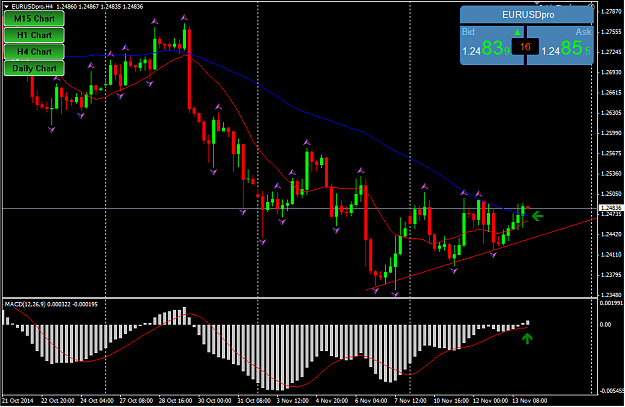This screenshot has height=407, width=625.
Task: Click time axis label 13 Nov 08:00
Action: click(x=529, y=400)
